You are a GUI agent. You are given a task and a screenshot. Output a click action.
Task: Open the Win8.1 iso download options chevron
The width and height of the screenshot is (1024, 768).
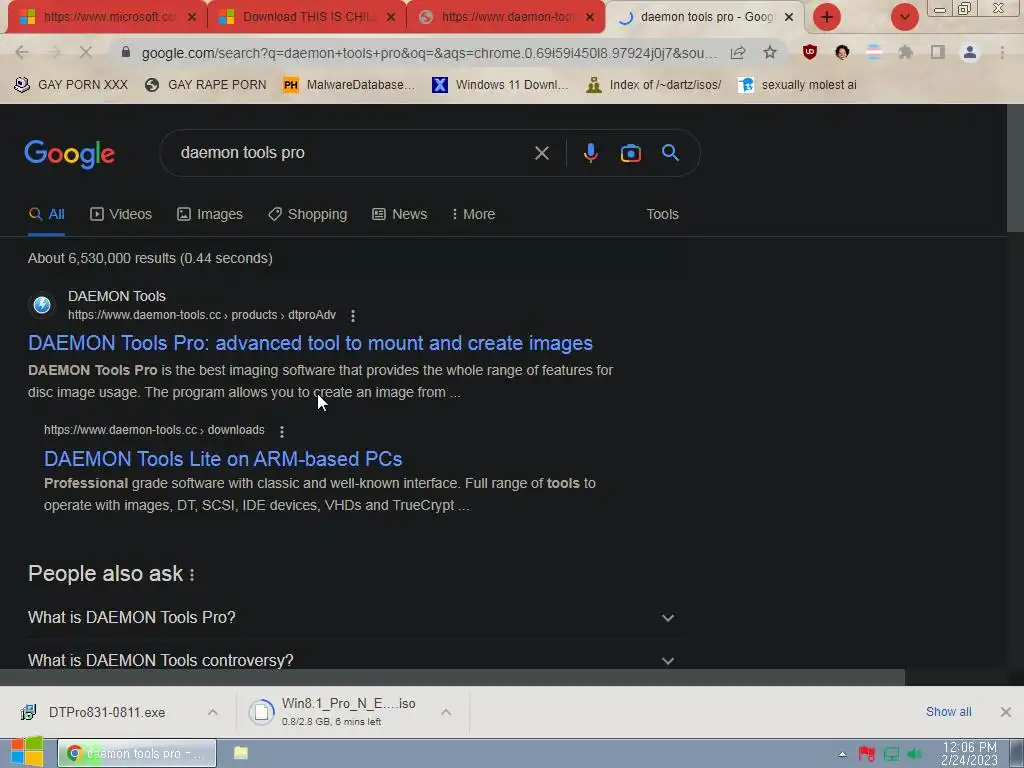click(446, 712)
